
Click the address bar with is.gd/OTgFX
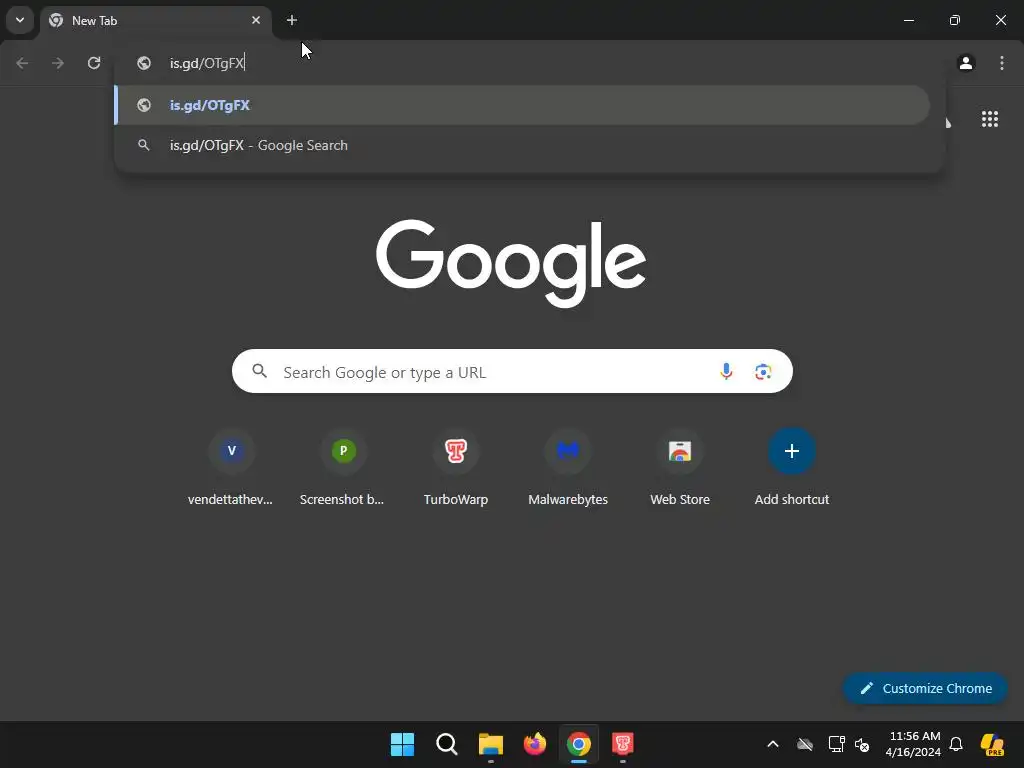coord(529,63)
